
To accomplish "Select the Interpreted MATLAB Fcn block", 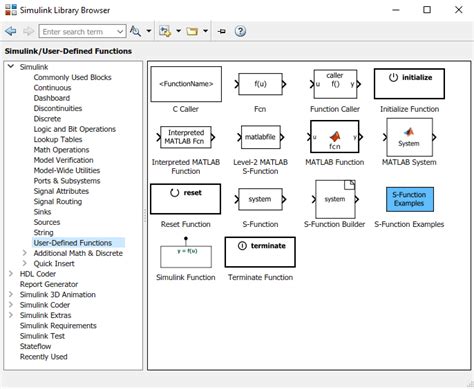I will point(186,137).
